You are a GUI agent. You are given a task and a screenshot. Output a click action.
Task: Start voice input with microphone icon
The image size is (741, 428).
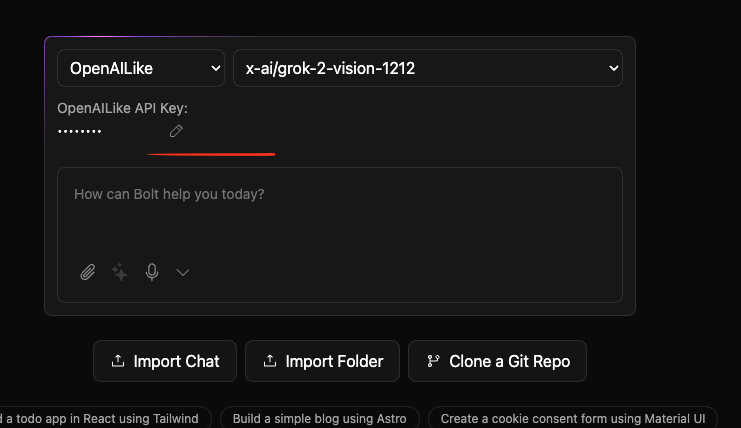coord(152,271)
